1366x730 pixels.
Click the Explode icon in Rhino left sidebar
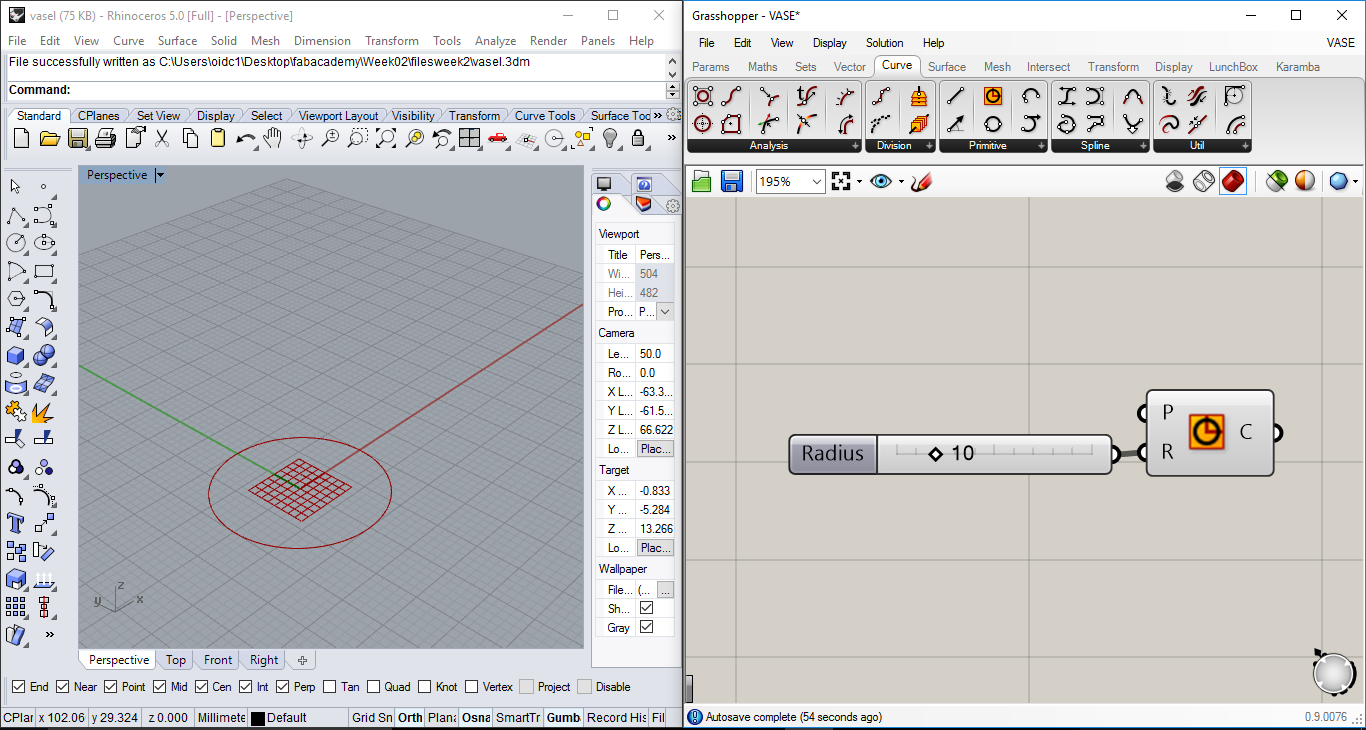pos(44,411)
